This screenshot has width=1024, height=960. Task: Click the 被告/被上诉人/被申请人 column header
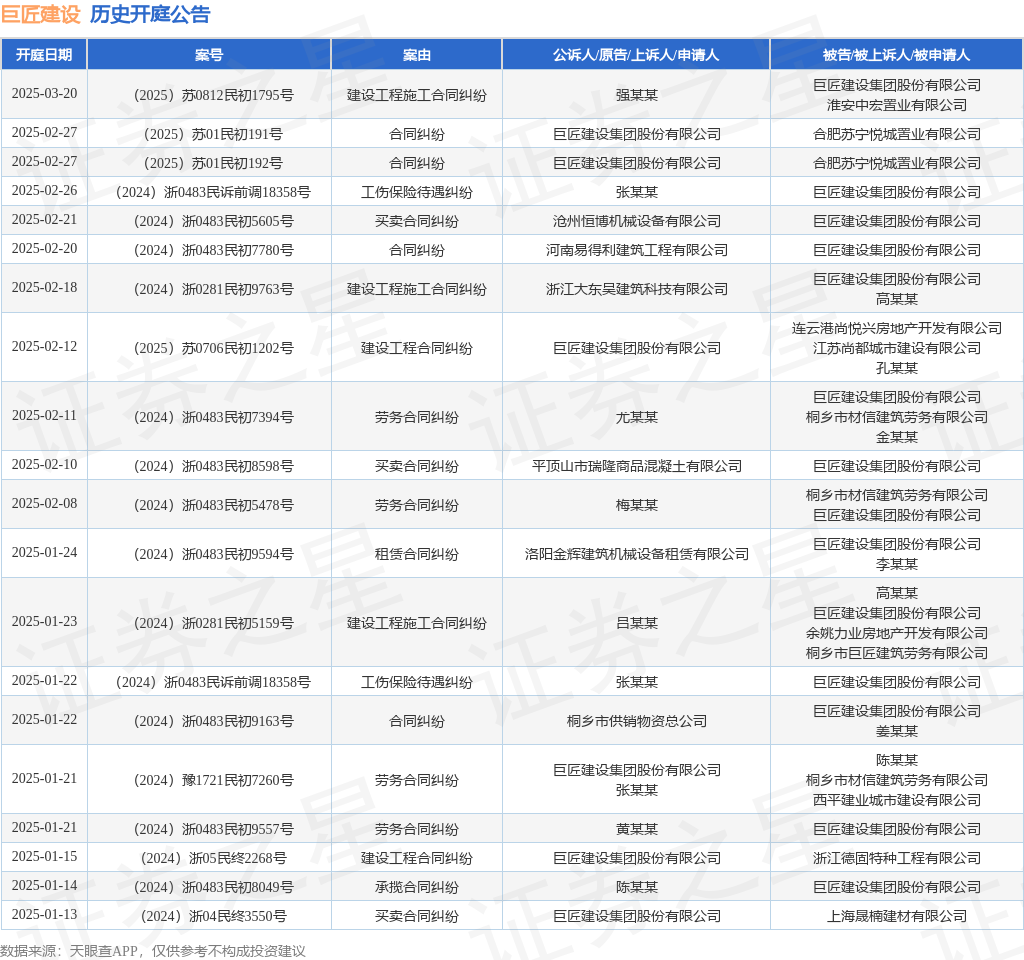tap(897, 55)
